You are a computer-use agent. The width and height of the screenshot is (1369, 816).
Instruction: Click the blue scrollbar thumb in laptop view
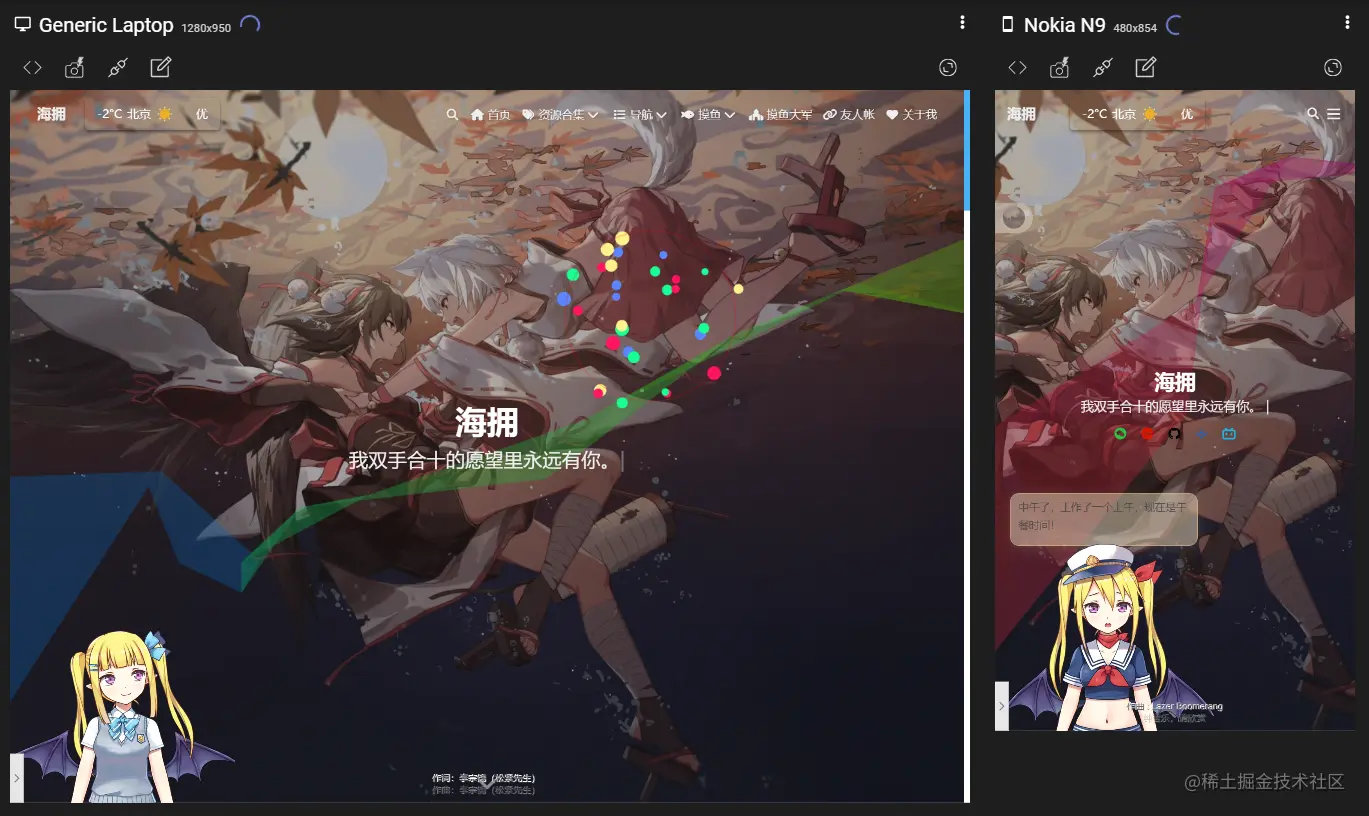pos(967,150)
